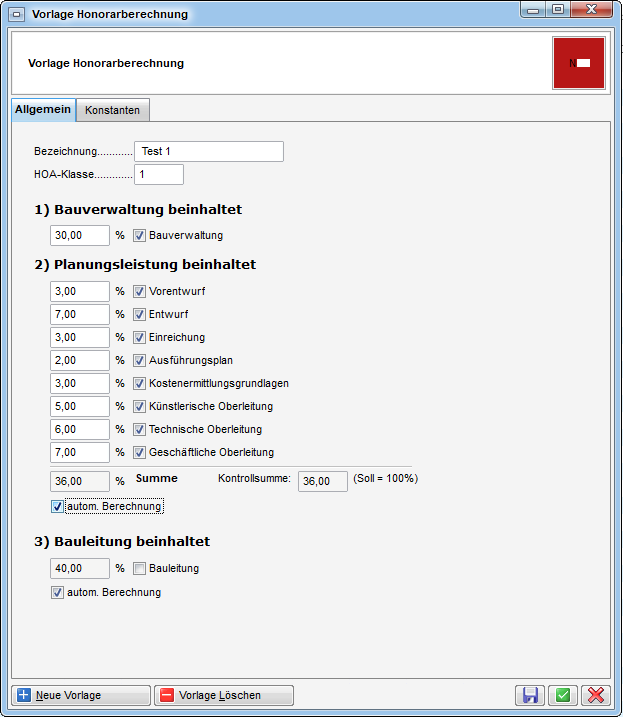Cancel using the red X icon
Viewport: 623px width, 717px height.
(x=596, y=695)
